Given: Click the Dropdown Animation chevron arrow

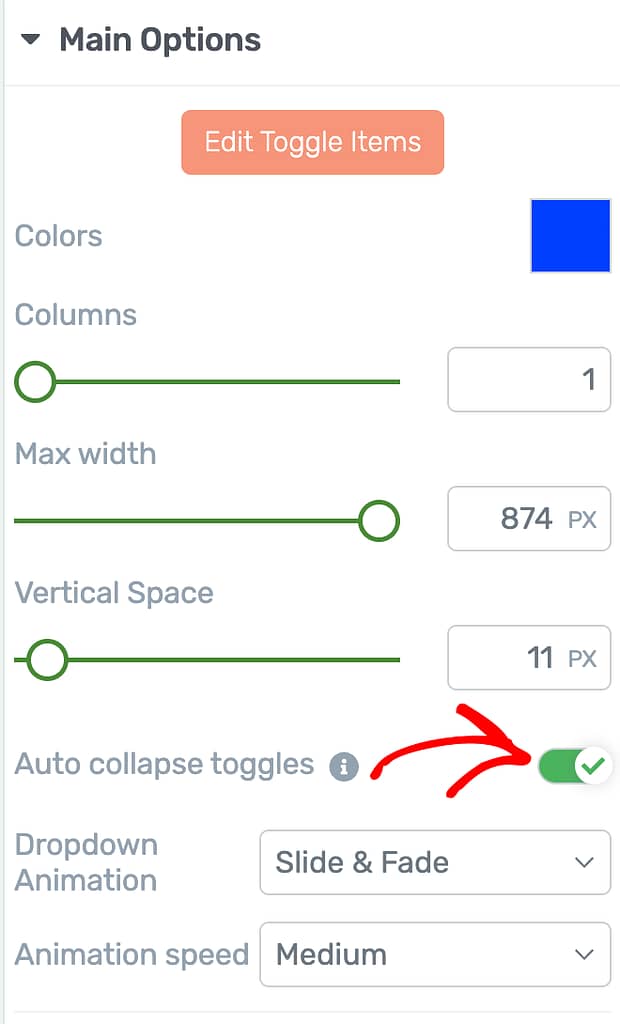Looking at the screenshot, I should 584,862.
